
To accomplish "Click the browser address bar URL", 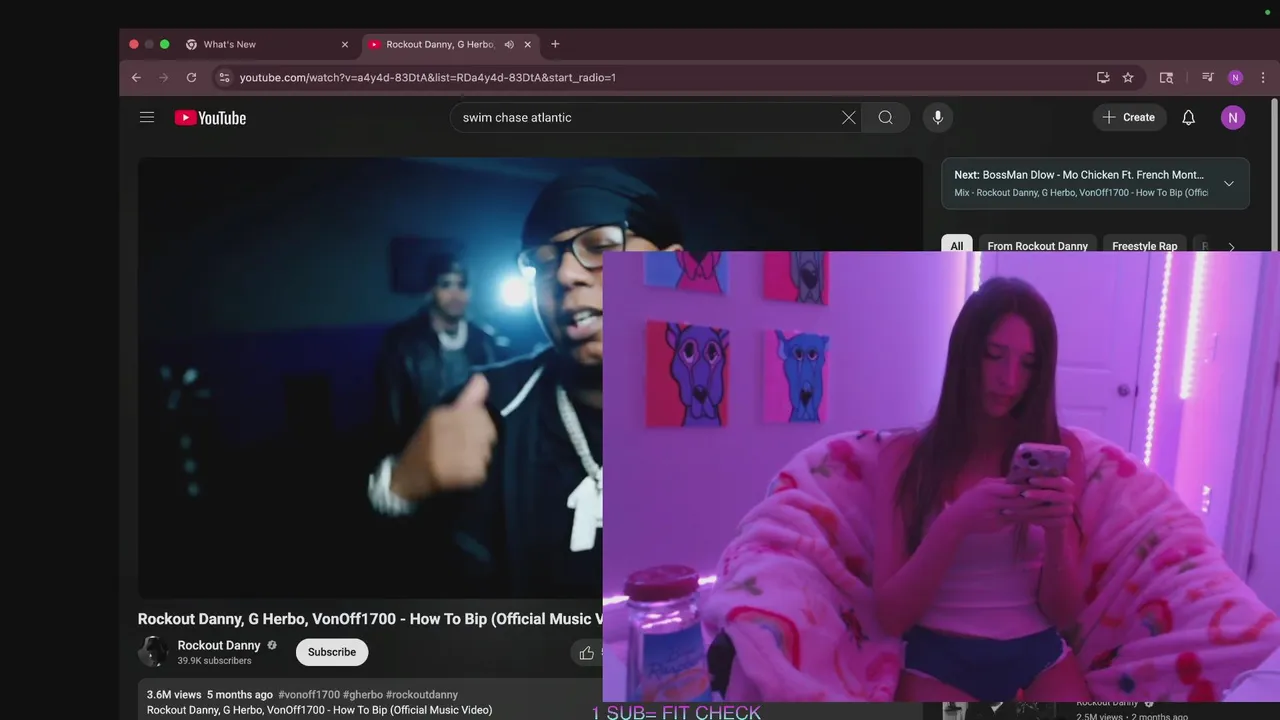I will click(428, 77).
